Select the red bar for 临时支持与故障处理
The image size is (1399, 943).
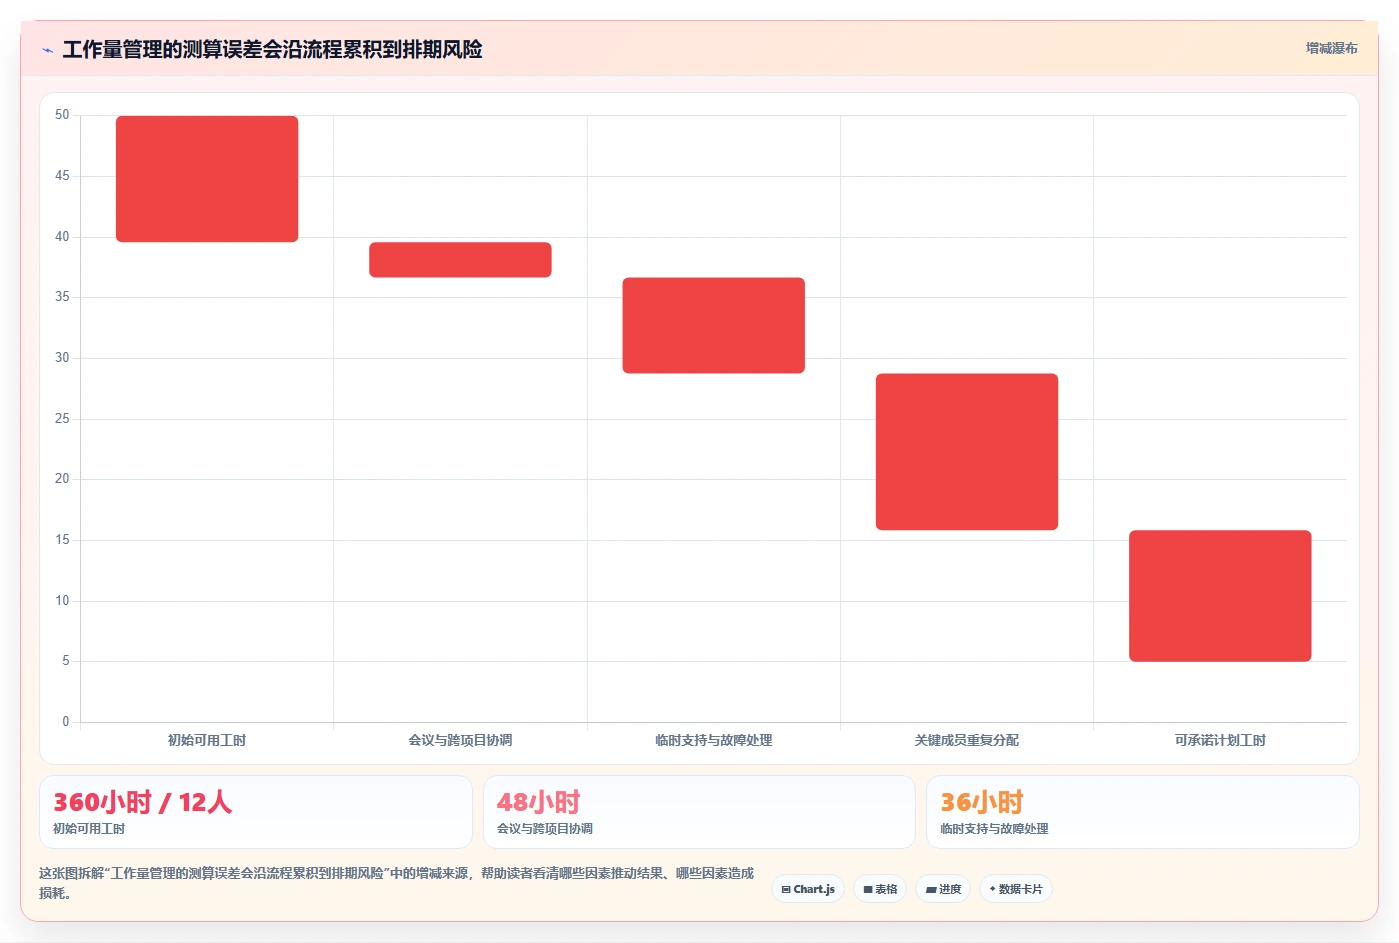pyautogui.click(x=713, y=325)
